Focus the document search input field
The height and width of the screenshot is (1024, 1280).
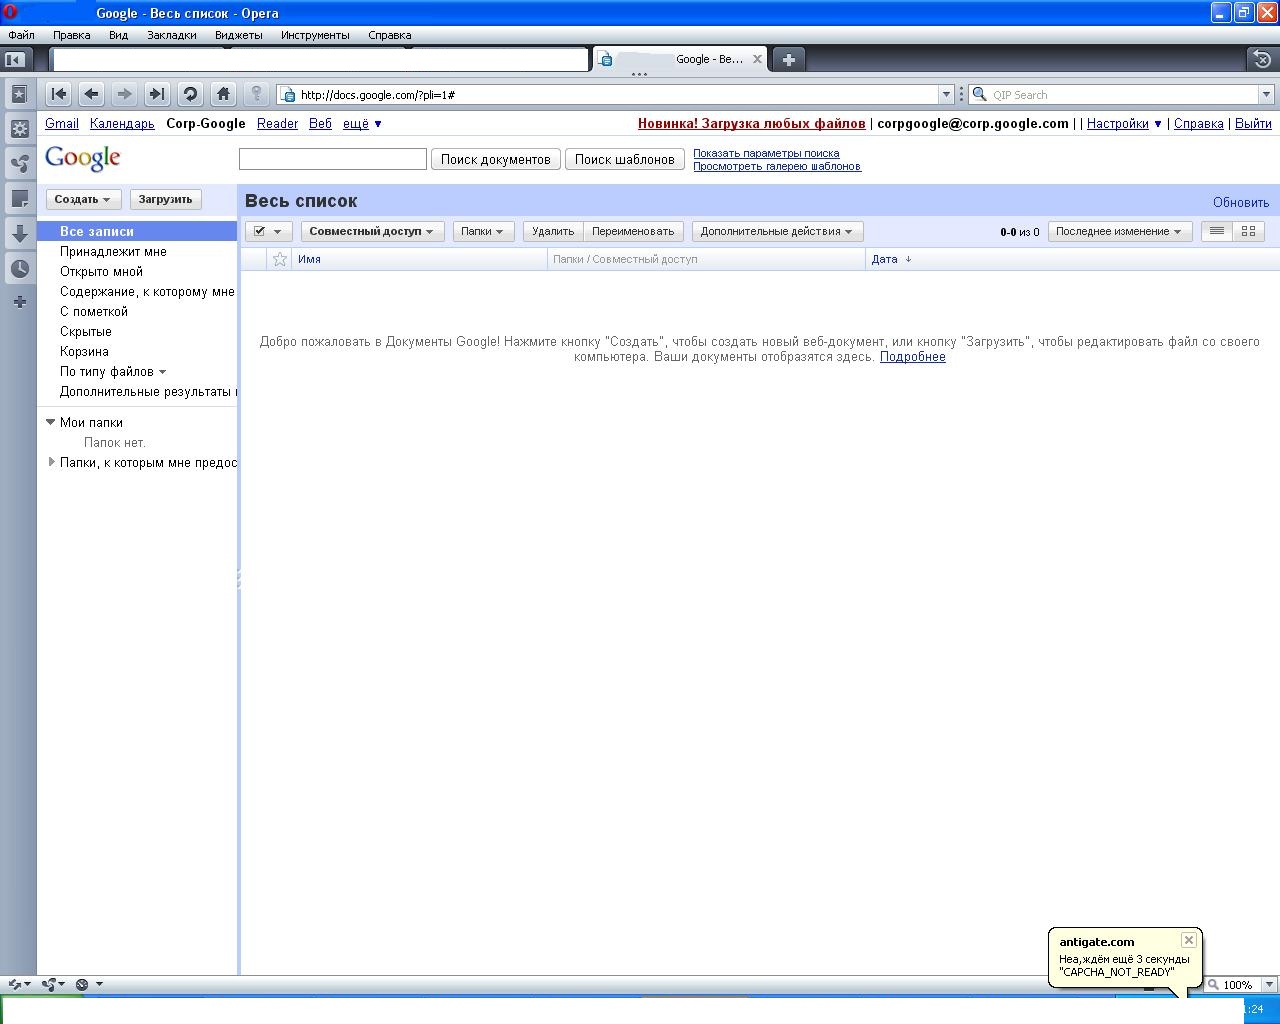click(333, 159)
